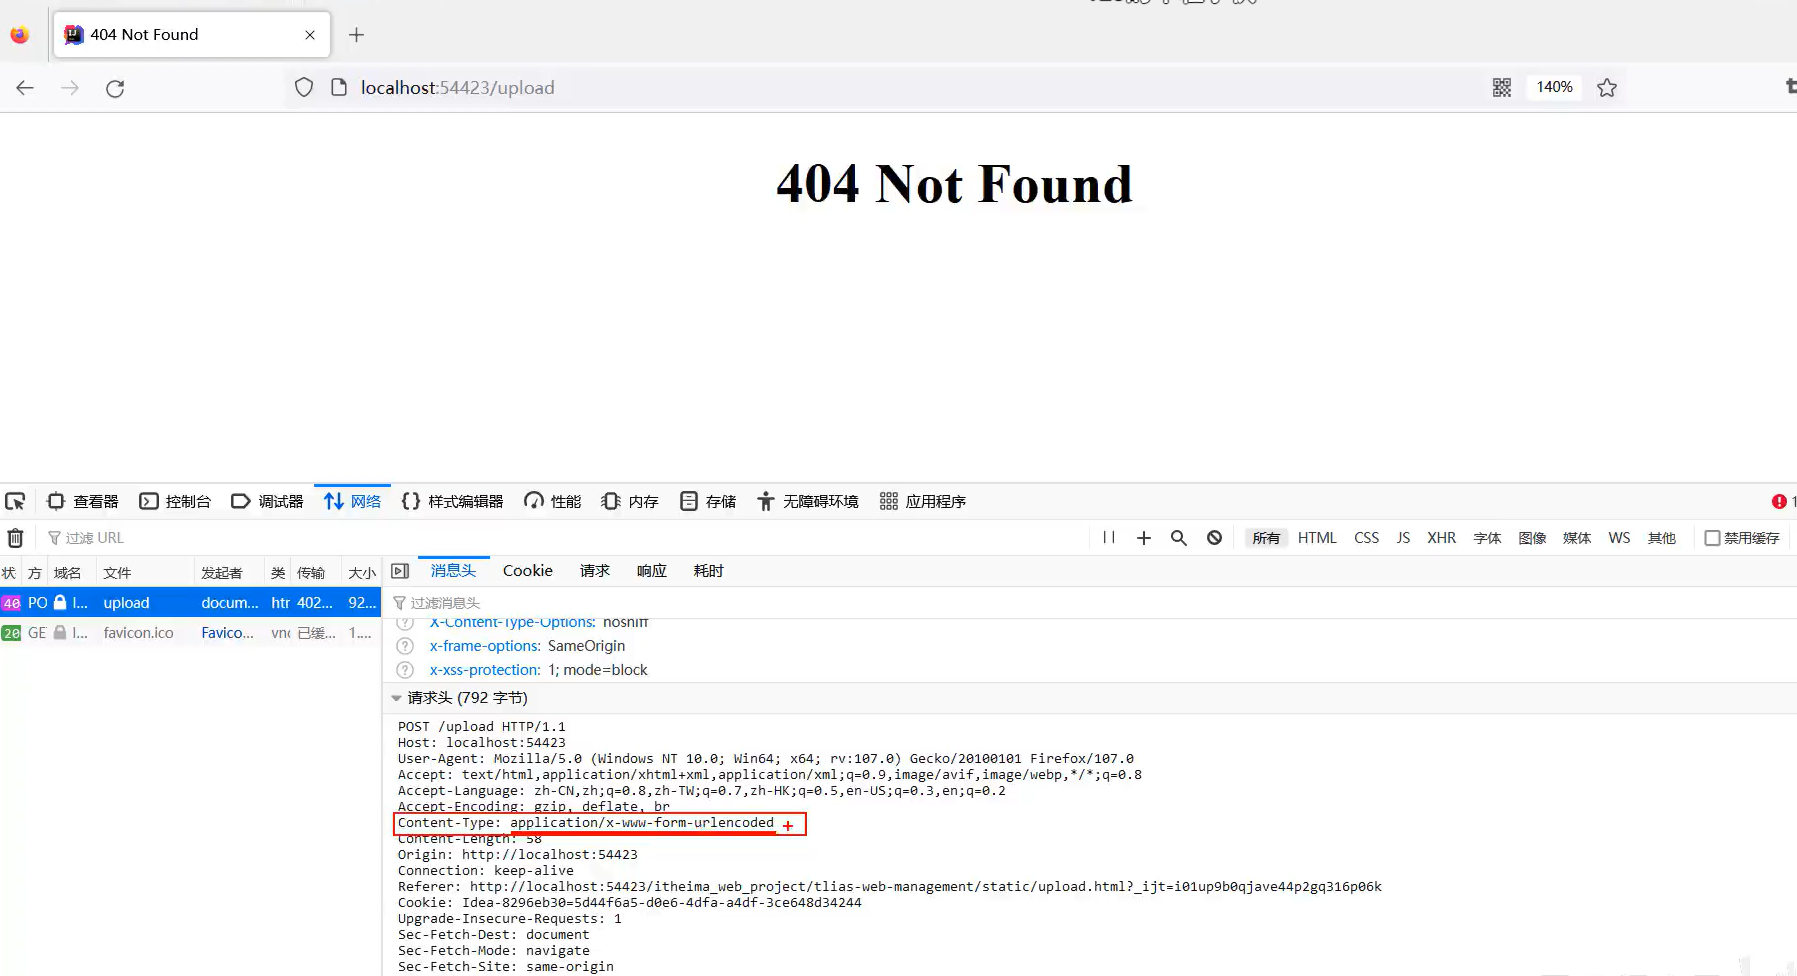The width and height of the screenshot is (1797, 976).
Task: Filter requests by 图像
Action: click(1532, 538)
